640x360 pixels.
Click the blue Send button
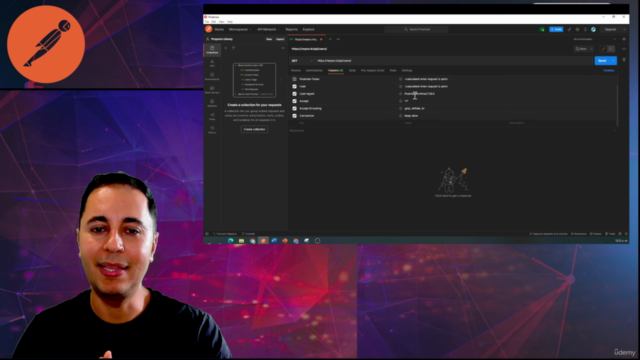(602, 60)
